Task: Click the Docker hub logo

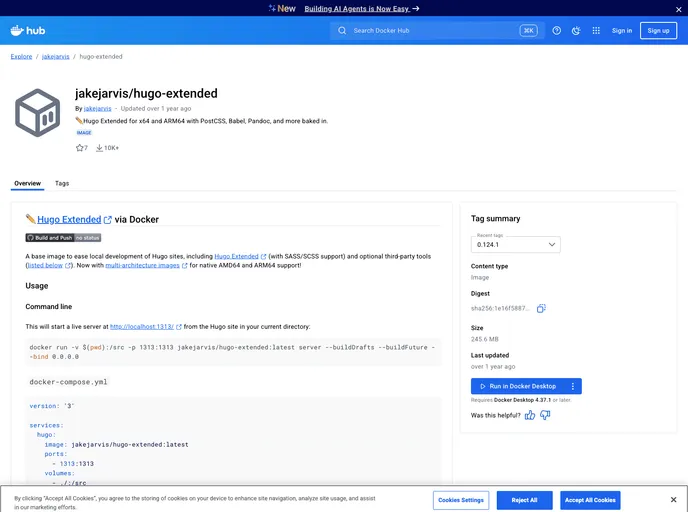Action: point(28,30)
